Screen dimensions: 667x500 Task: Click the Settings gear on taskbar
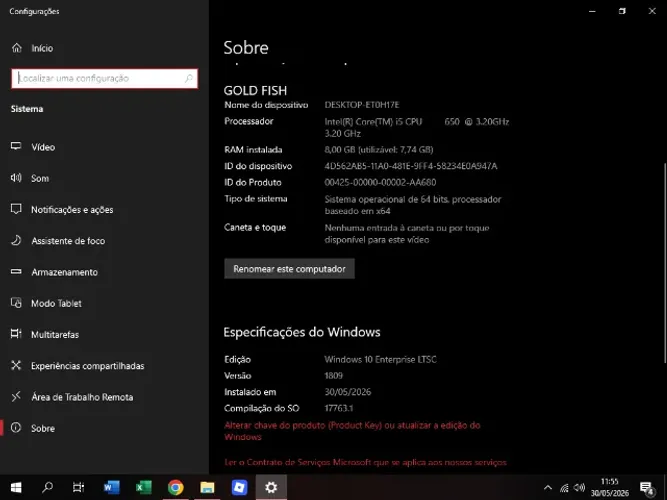271,487
